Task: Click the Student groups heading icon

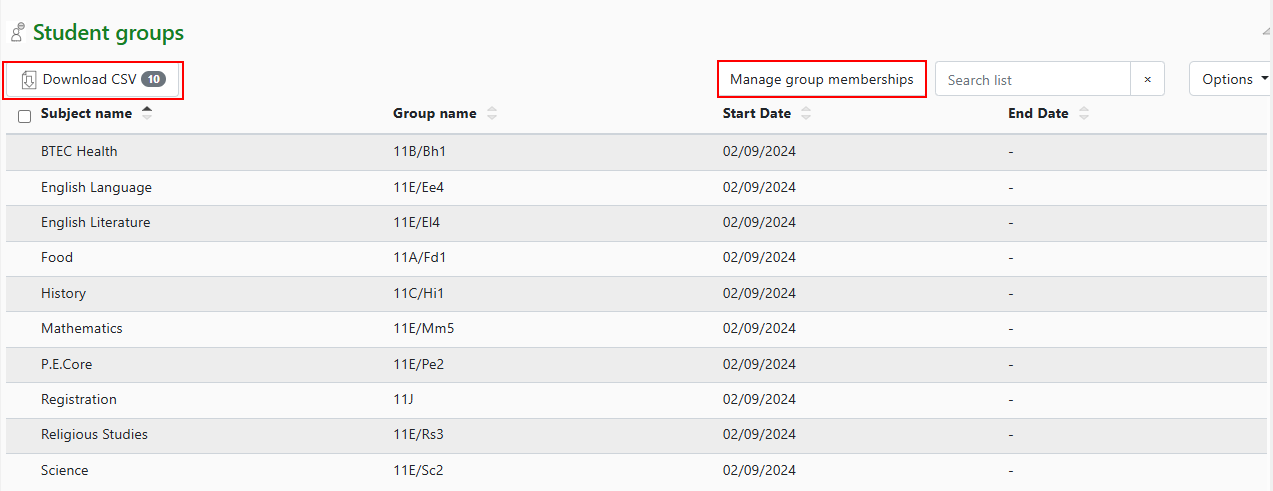Action: coord(18,32)
